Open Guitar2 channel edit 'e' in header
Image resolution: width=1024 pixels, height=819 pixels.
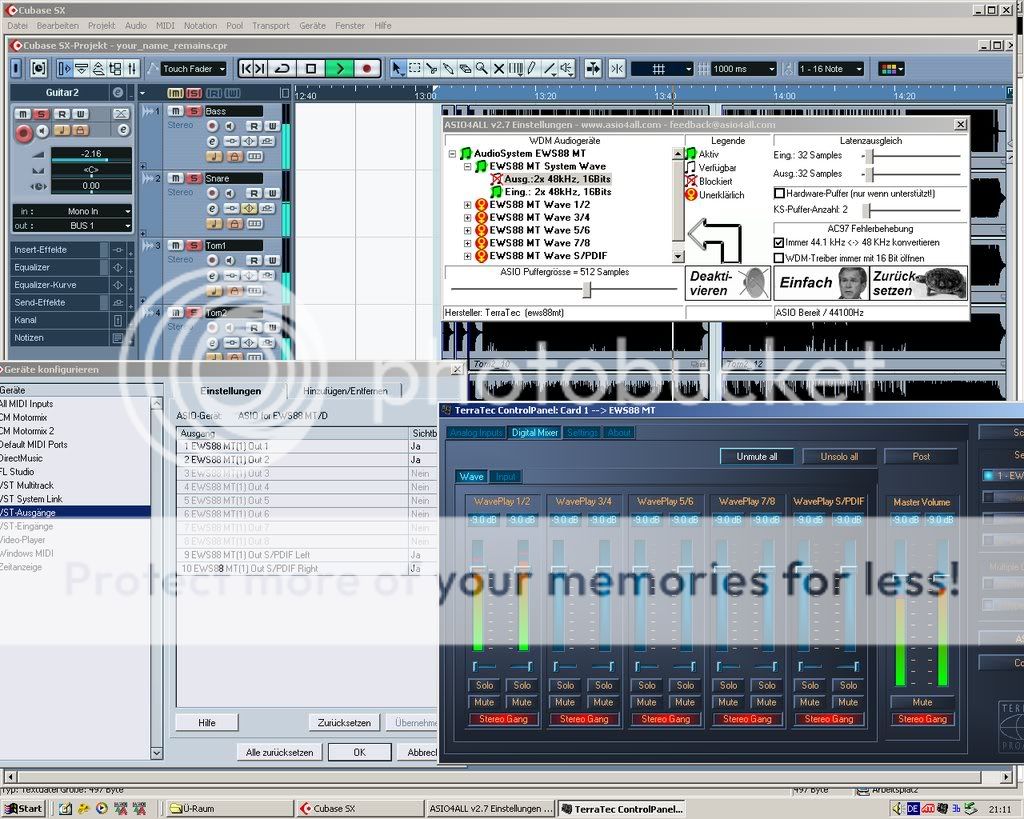118,93
